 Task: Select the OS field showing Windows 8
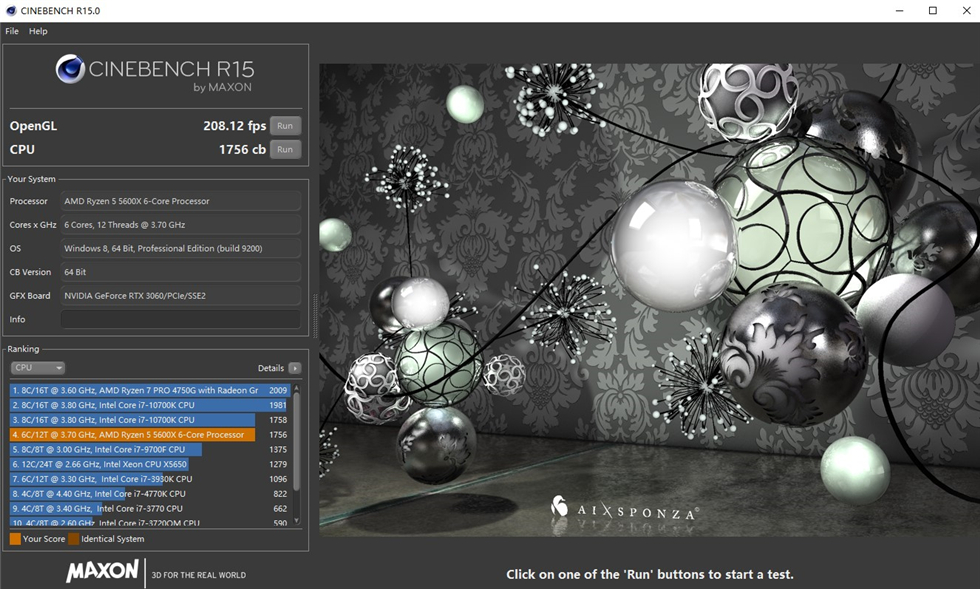tap(181, 248)
